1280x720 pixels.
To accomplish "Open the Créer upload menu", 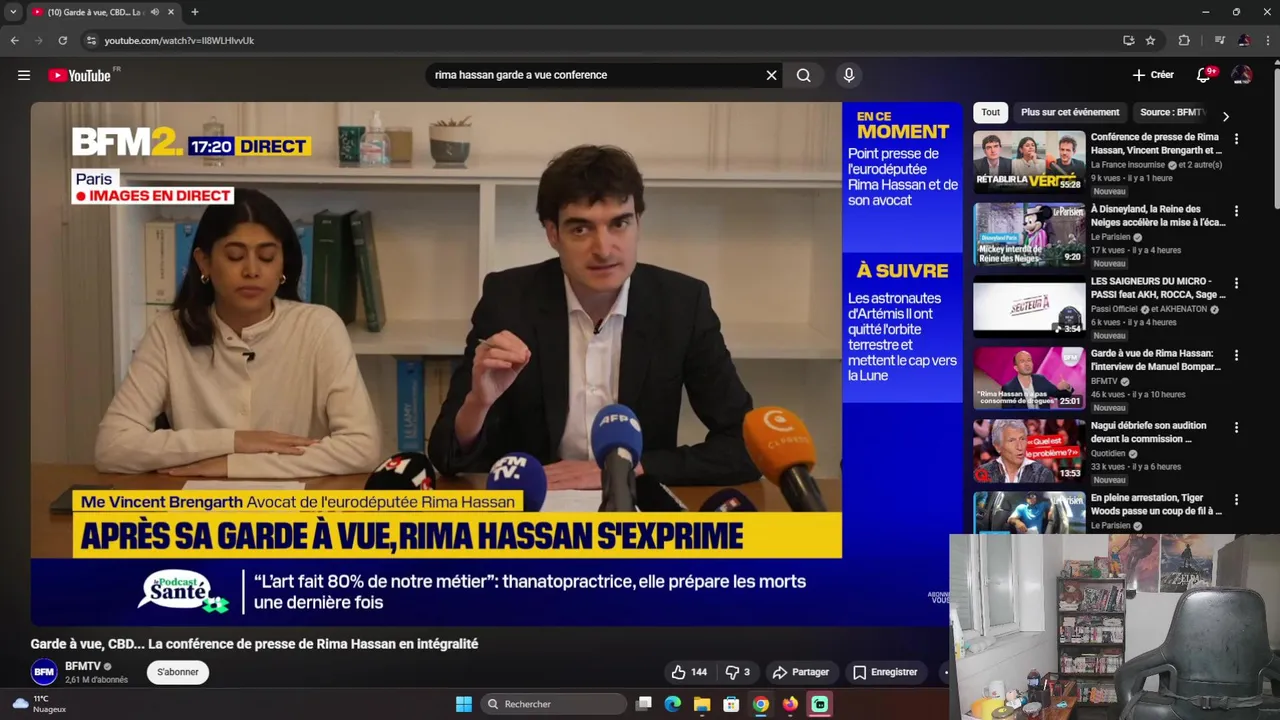I will pyautogui.click(x=1153, y=75).
